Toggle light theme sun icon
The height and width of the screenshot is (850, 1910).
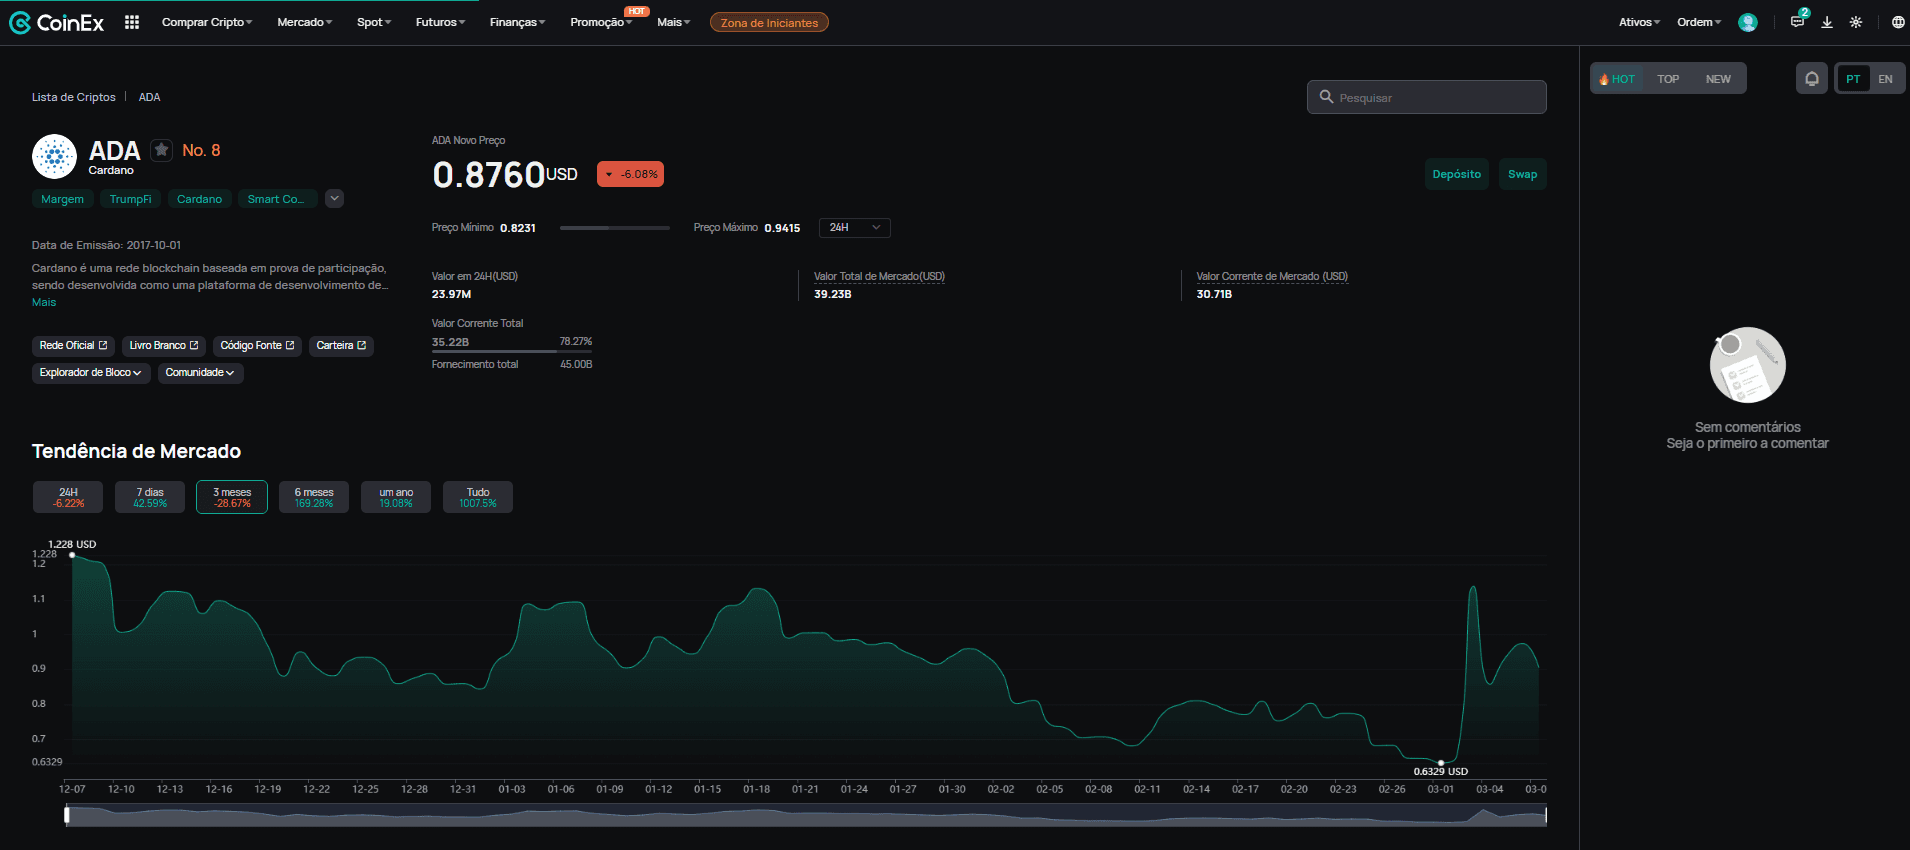point(1856,22)
